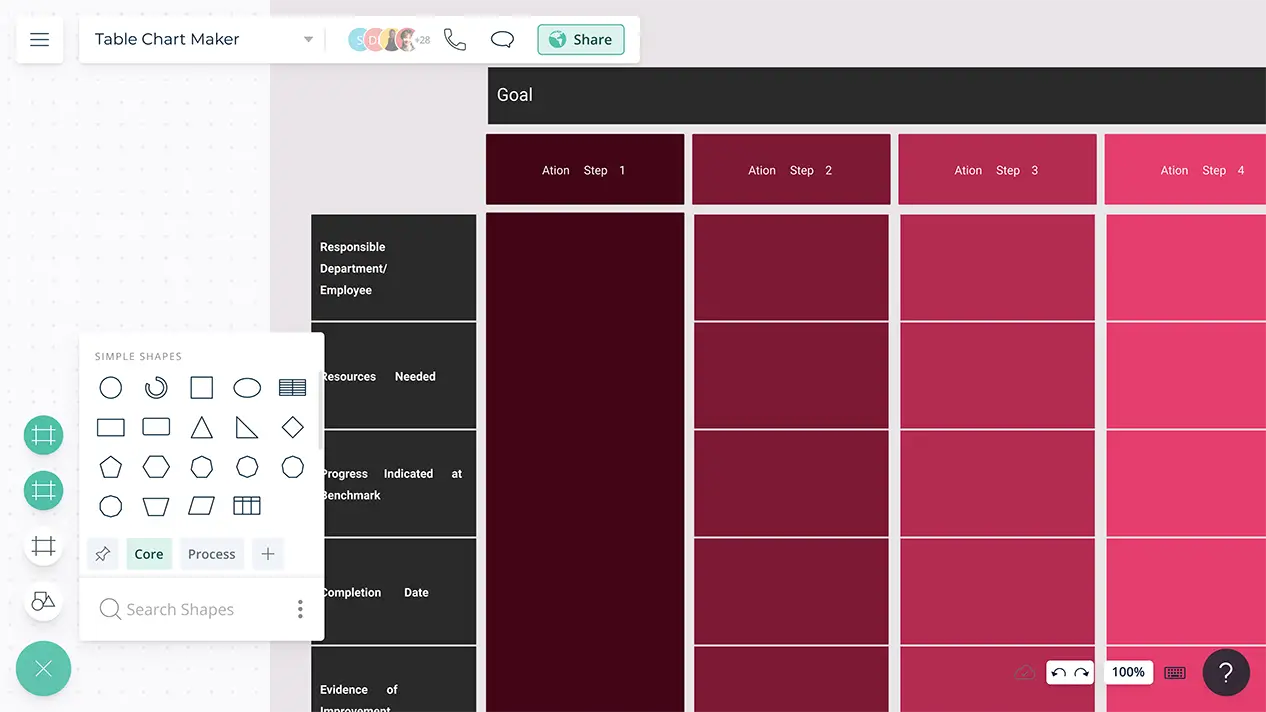Switch to the Process shapes tab

[212, 554]
